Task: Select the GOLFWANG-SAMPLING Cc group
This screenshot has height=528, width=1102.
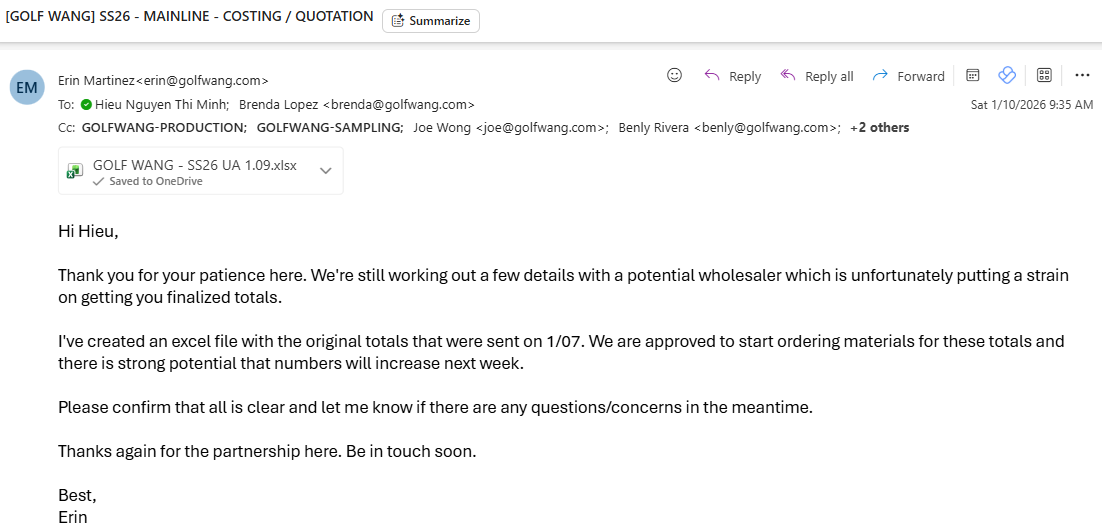Action: [x=330, y=127]
